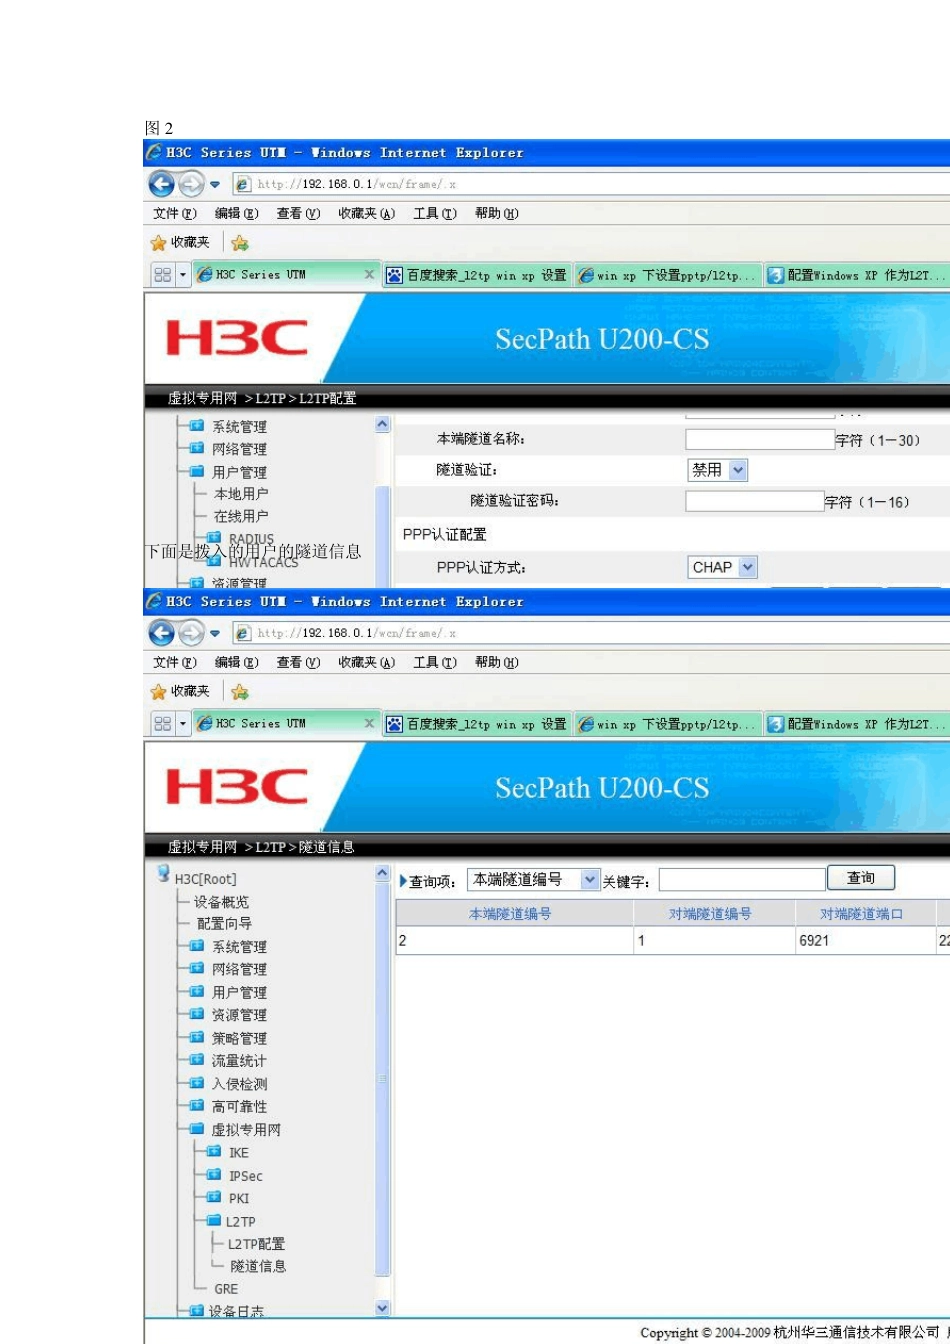Viewport: 950px width, 1344px height.
Task: Sort by the 对端隧道编号 column header
Action: tap(710, 913)
